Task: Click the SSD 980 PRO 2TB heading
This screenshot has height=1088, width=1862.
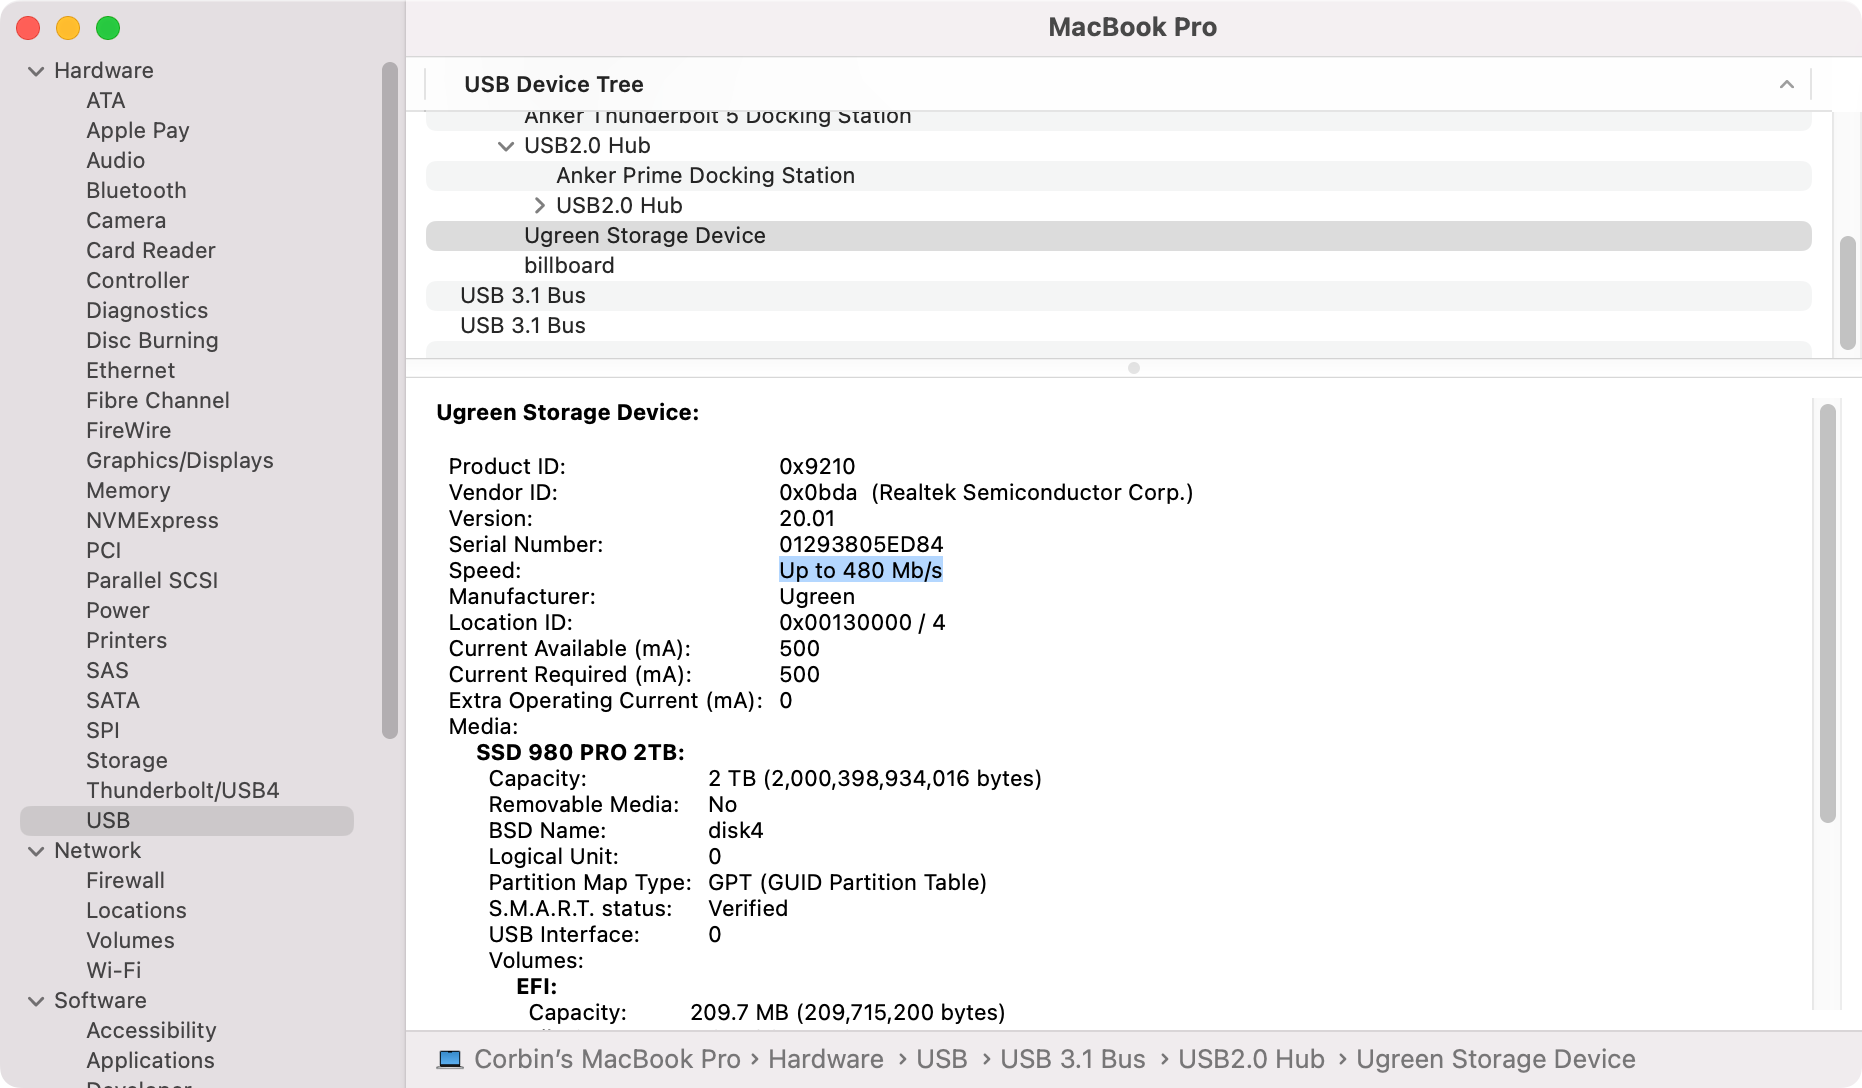Action: 580,753
